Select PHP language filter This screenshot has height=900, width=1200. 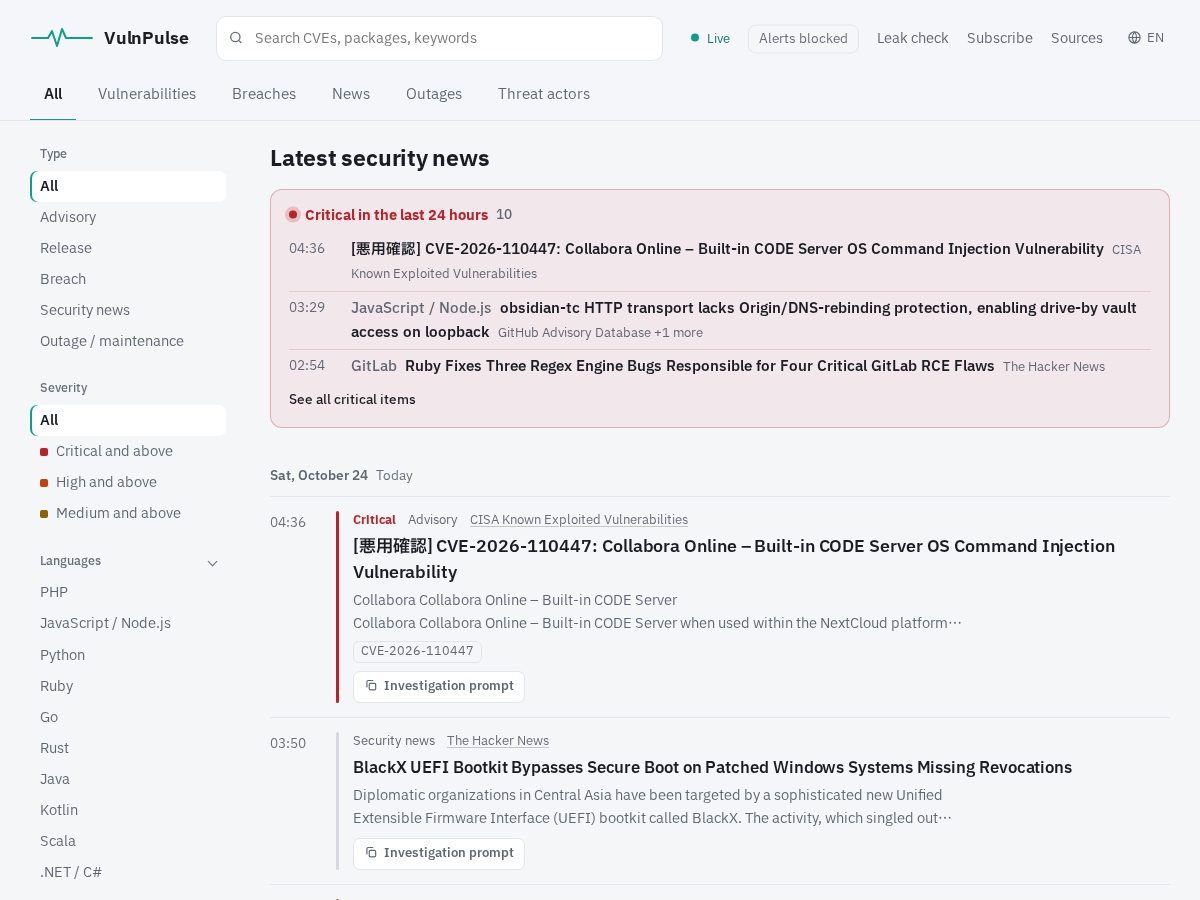tap(128, 592)
